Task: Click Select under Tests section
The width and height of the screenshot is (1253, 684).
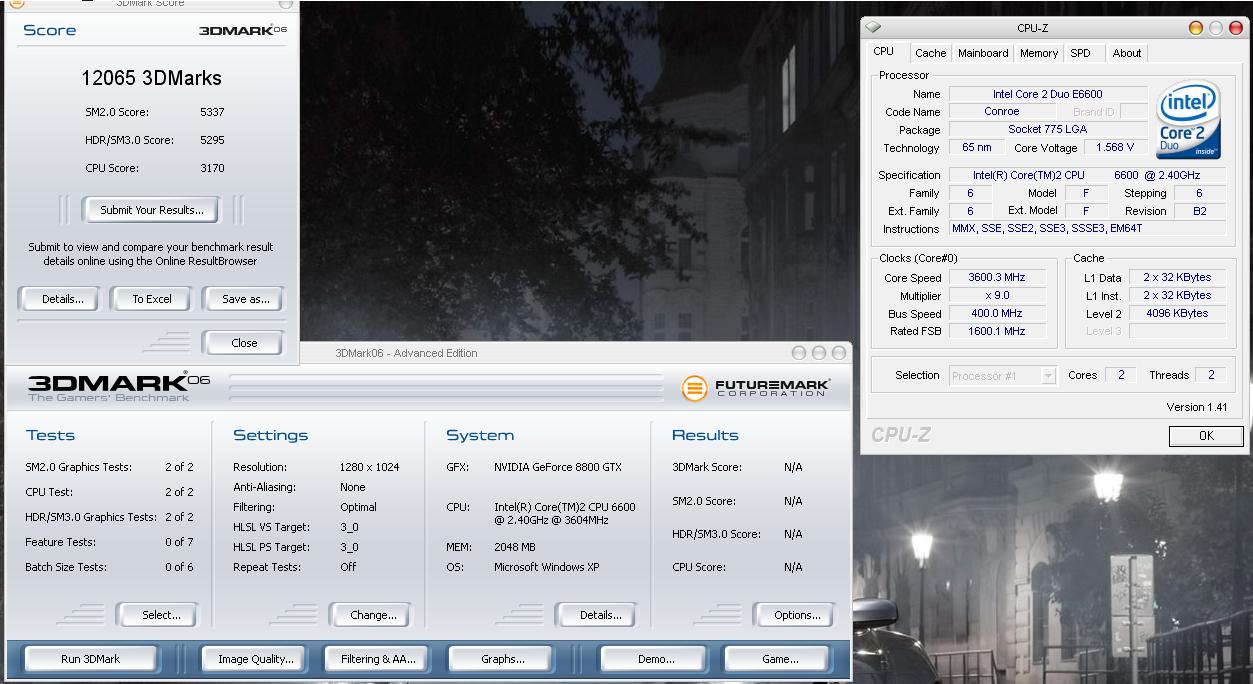Action: tap(160, 615)
